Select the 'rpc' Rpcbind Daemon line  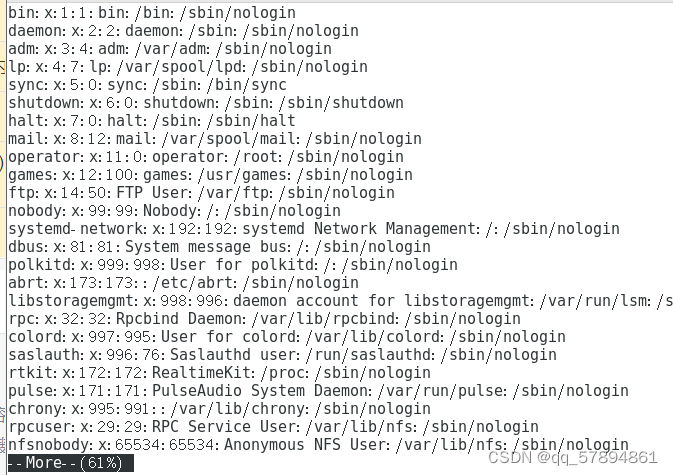[264, 319]
